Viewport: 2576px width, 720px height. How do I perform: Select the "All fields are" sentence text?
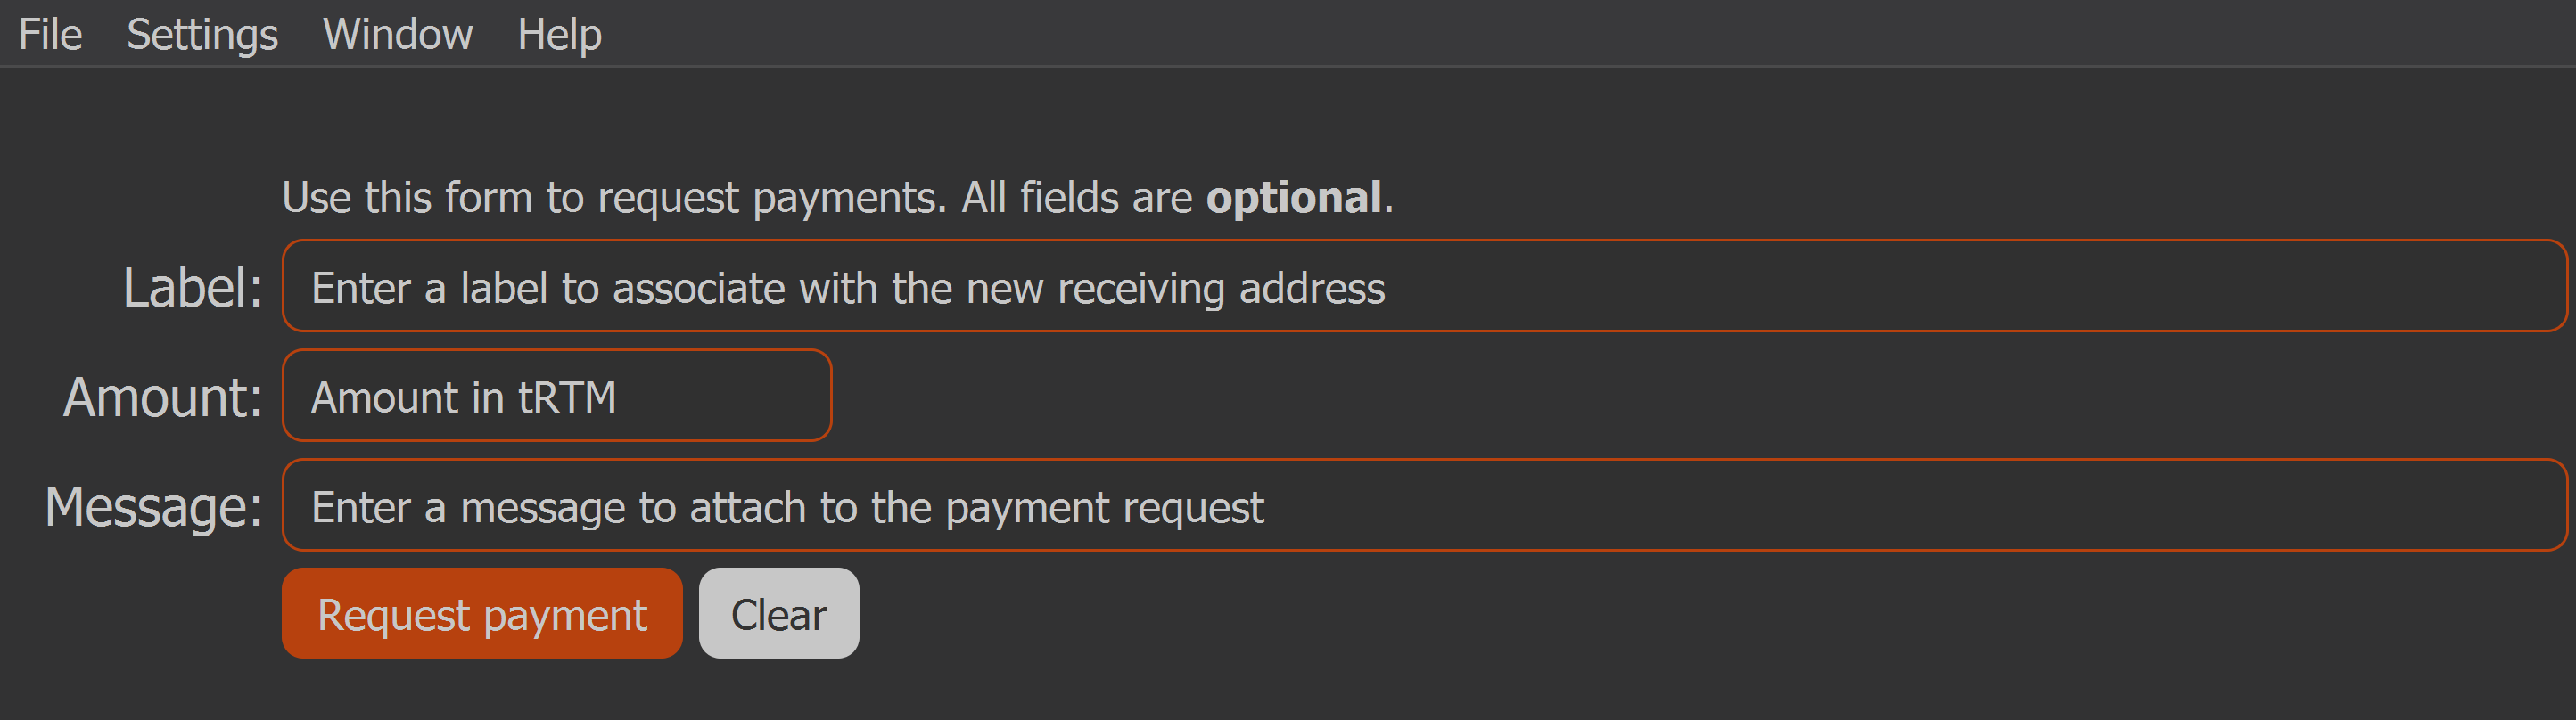click(x=1076, y=197)
